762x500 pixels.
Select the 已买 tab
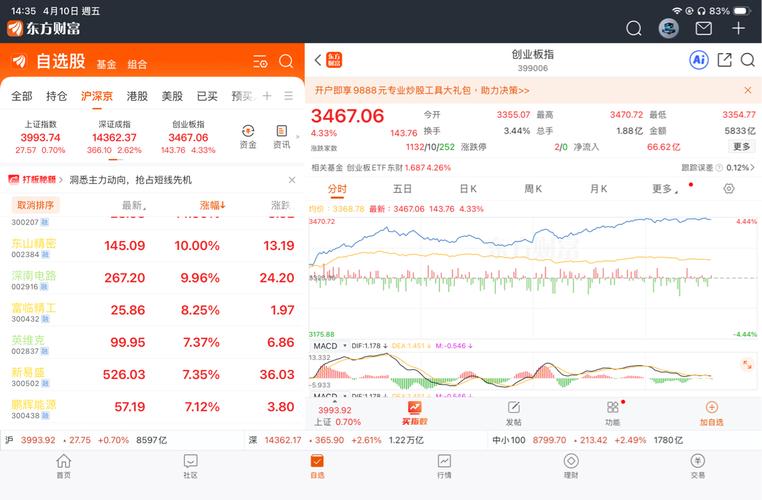coord(207,96)
